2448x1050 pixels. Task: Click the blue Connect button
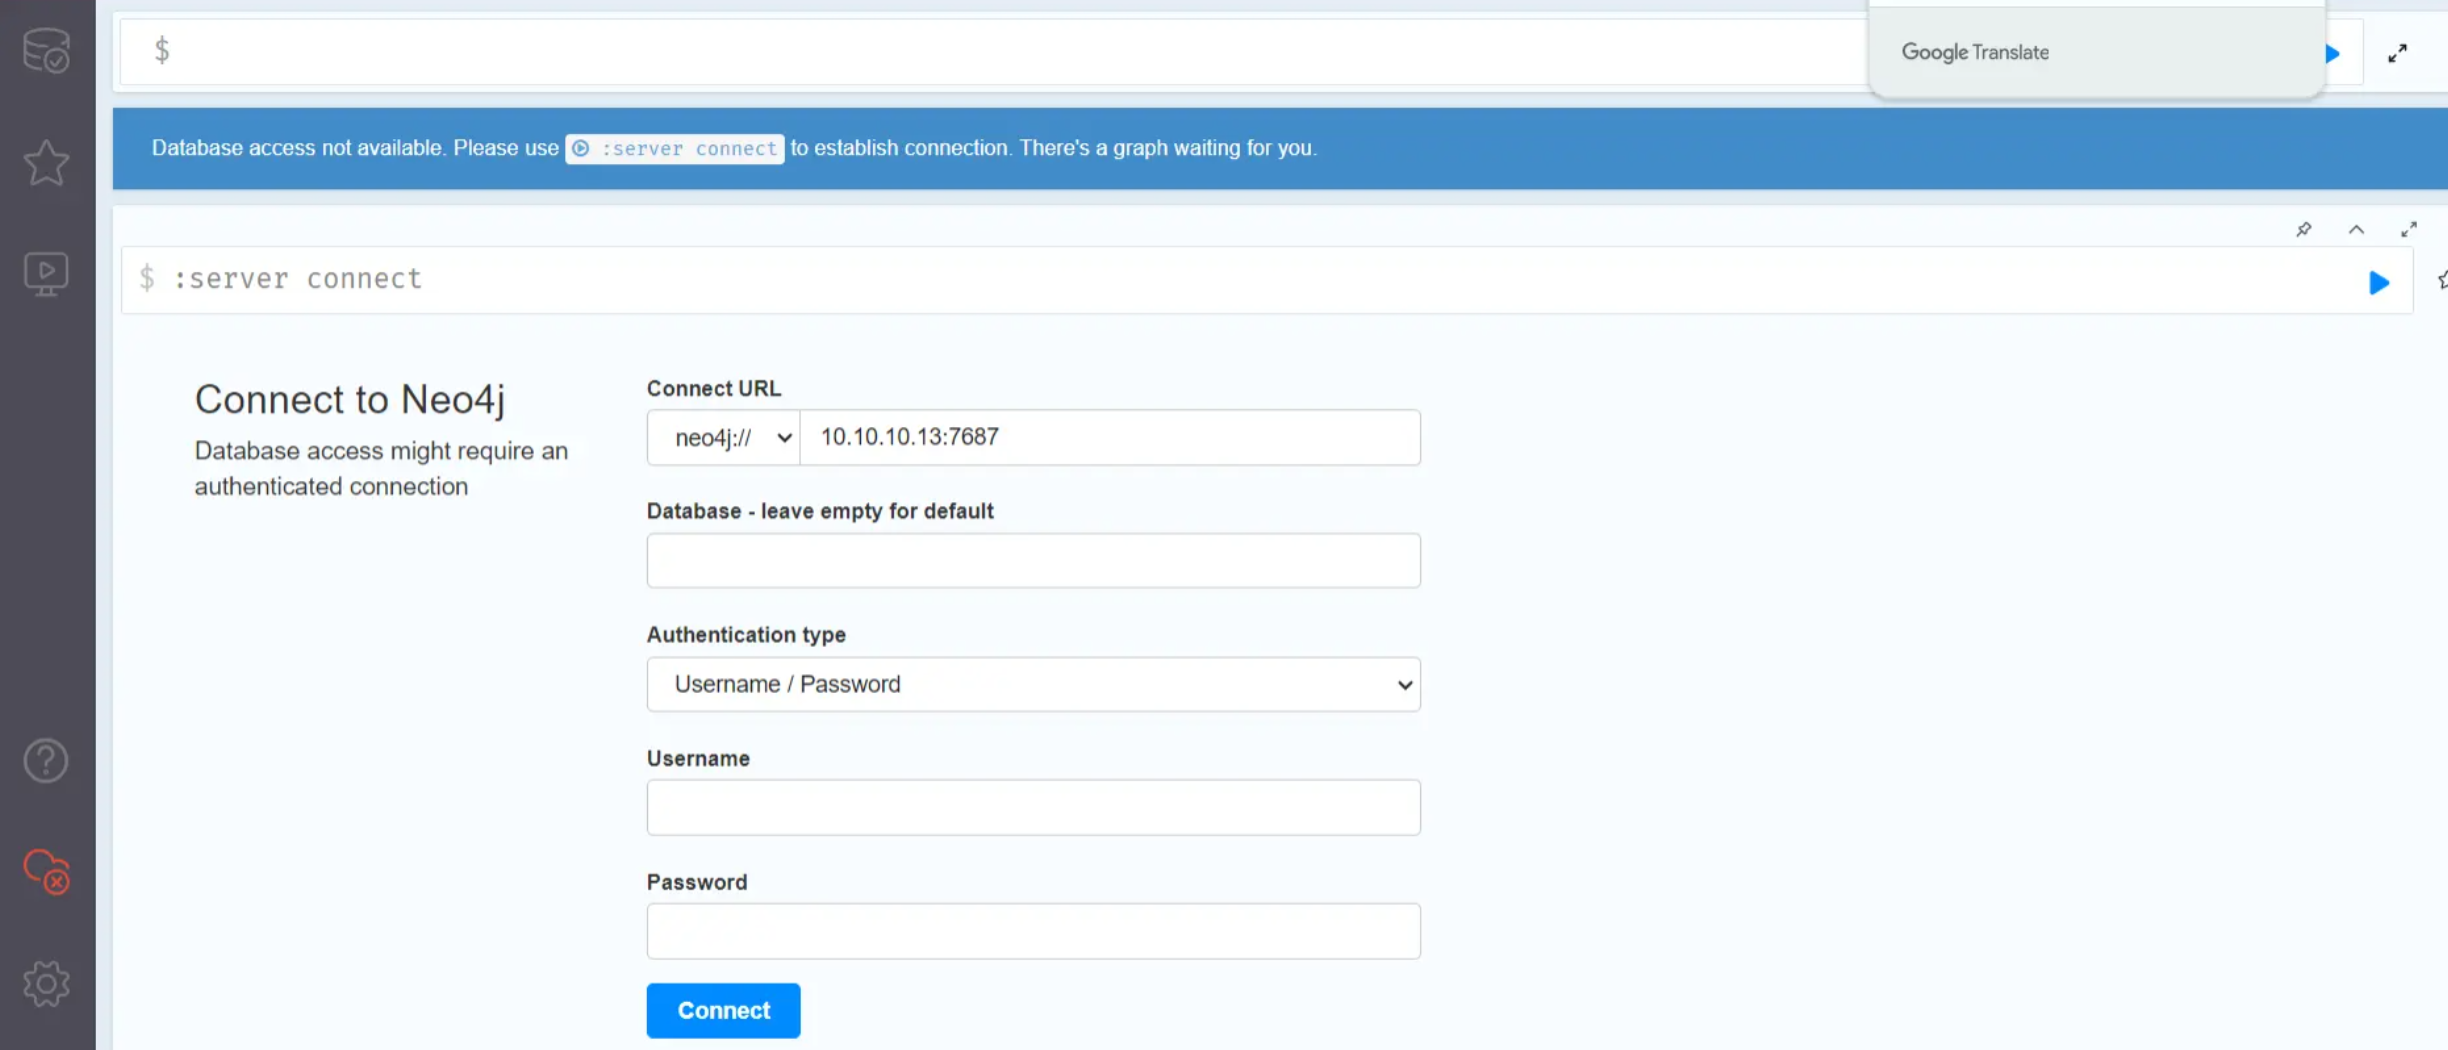pyautogui.click(x=723, y=1011)
